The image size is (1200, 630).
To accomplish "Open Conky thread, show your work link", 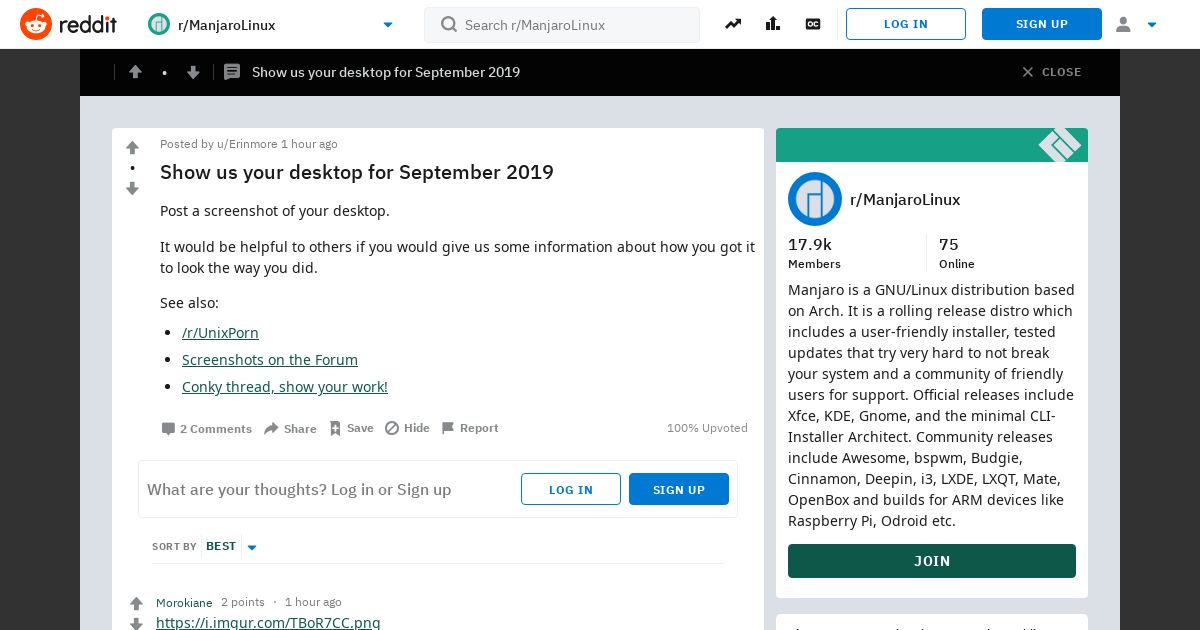I will point(285,386).
